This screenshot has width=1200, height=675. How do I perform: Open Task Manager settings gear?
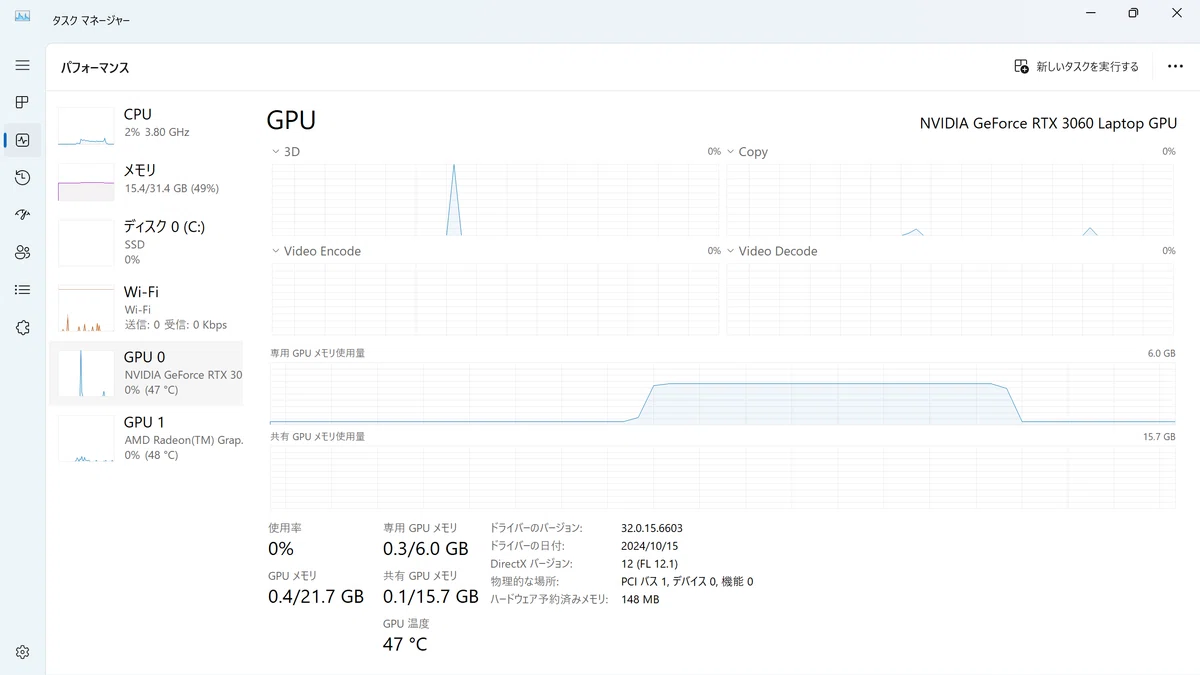tap(22, 652)
